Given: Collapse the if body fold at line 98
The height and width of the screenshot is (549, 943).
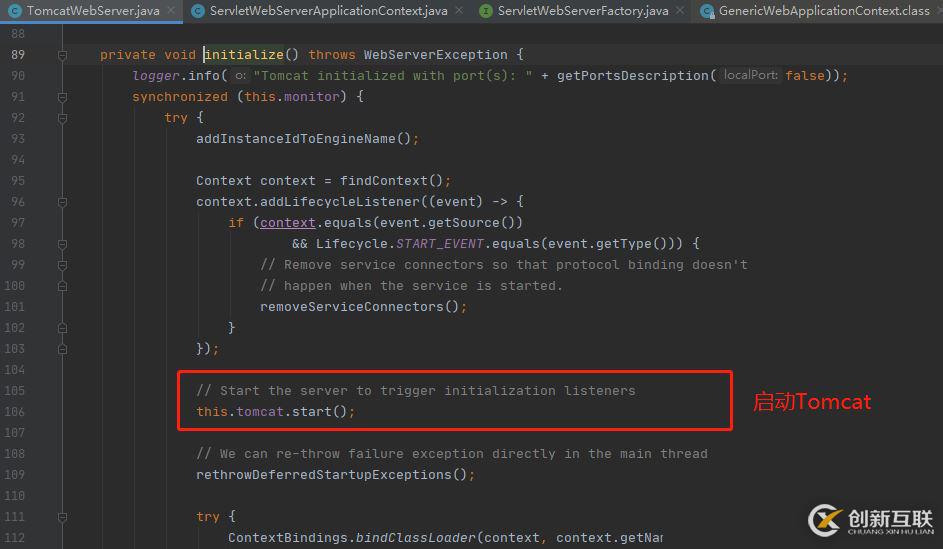Looking at the screenshot, I should point(62,244).
